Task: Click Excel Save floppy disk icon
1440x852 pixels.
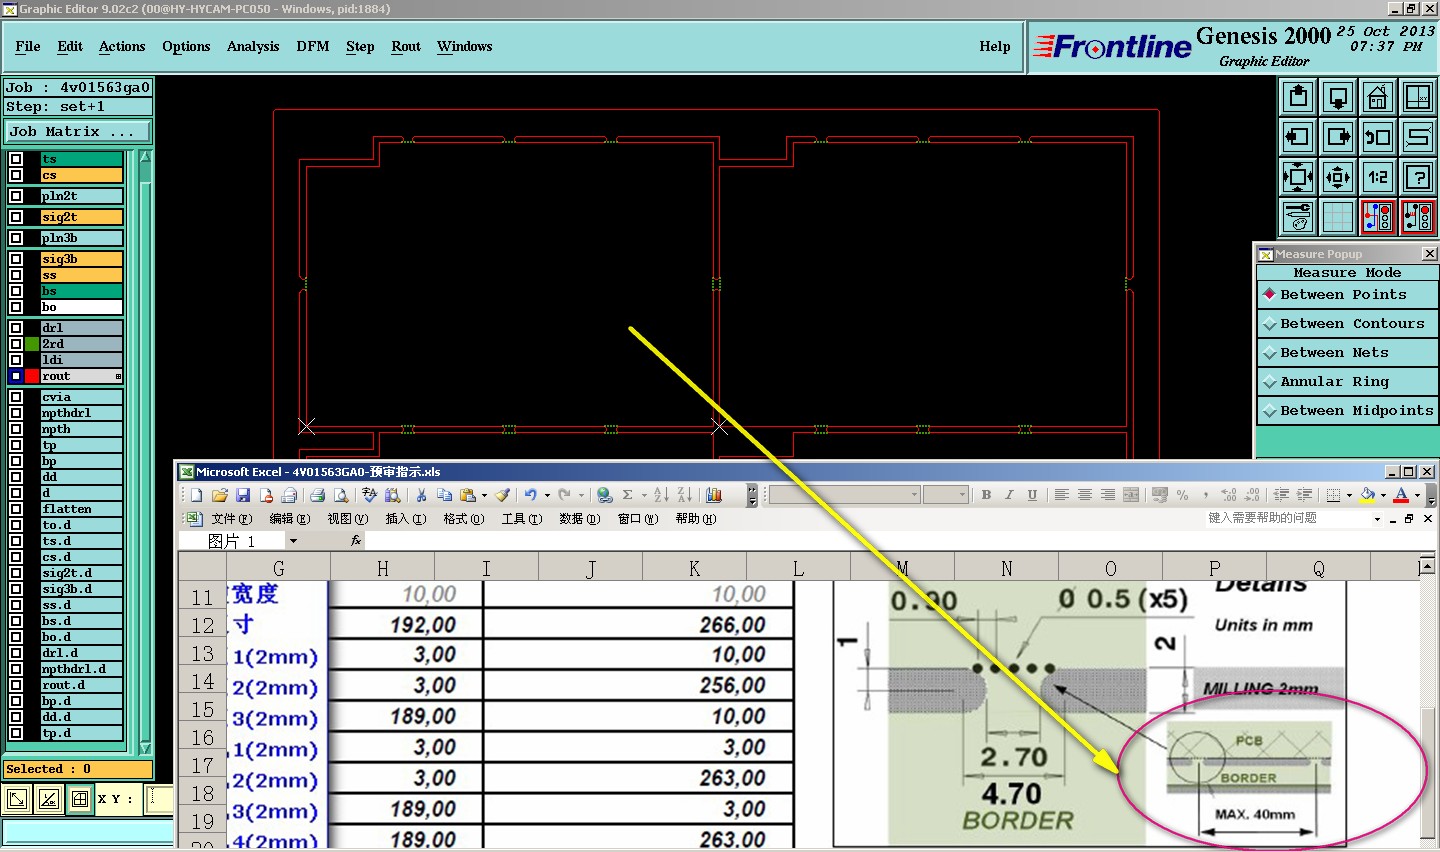Action: pos(243,495)
